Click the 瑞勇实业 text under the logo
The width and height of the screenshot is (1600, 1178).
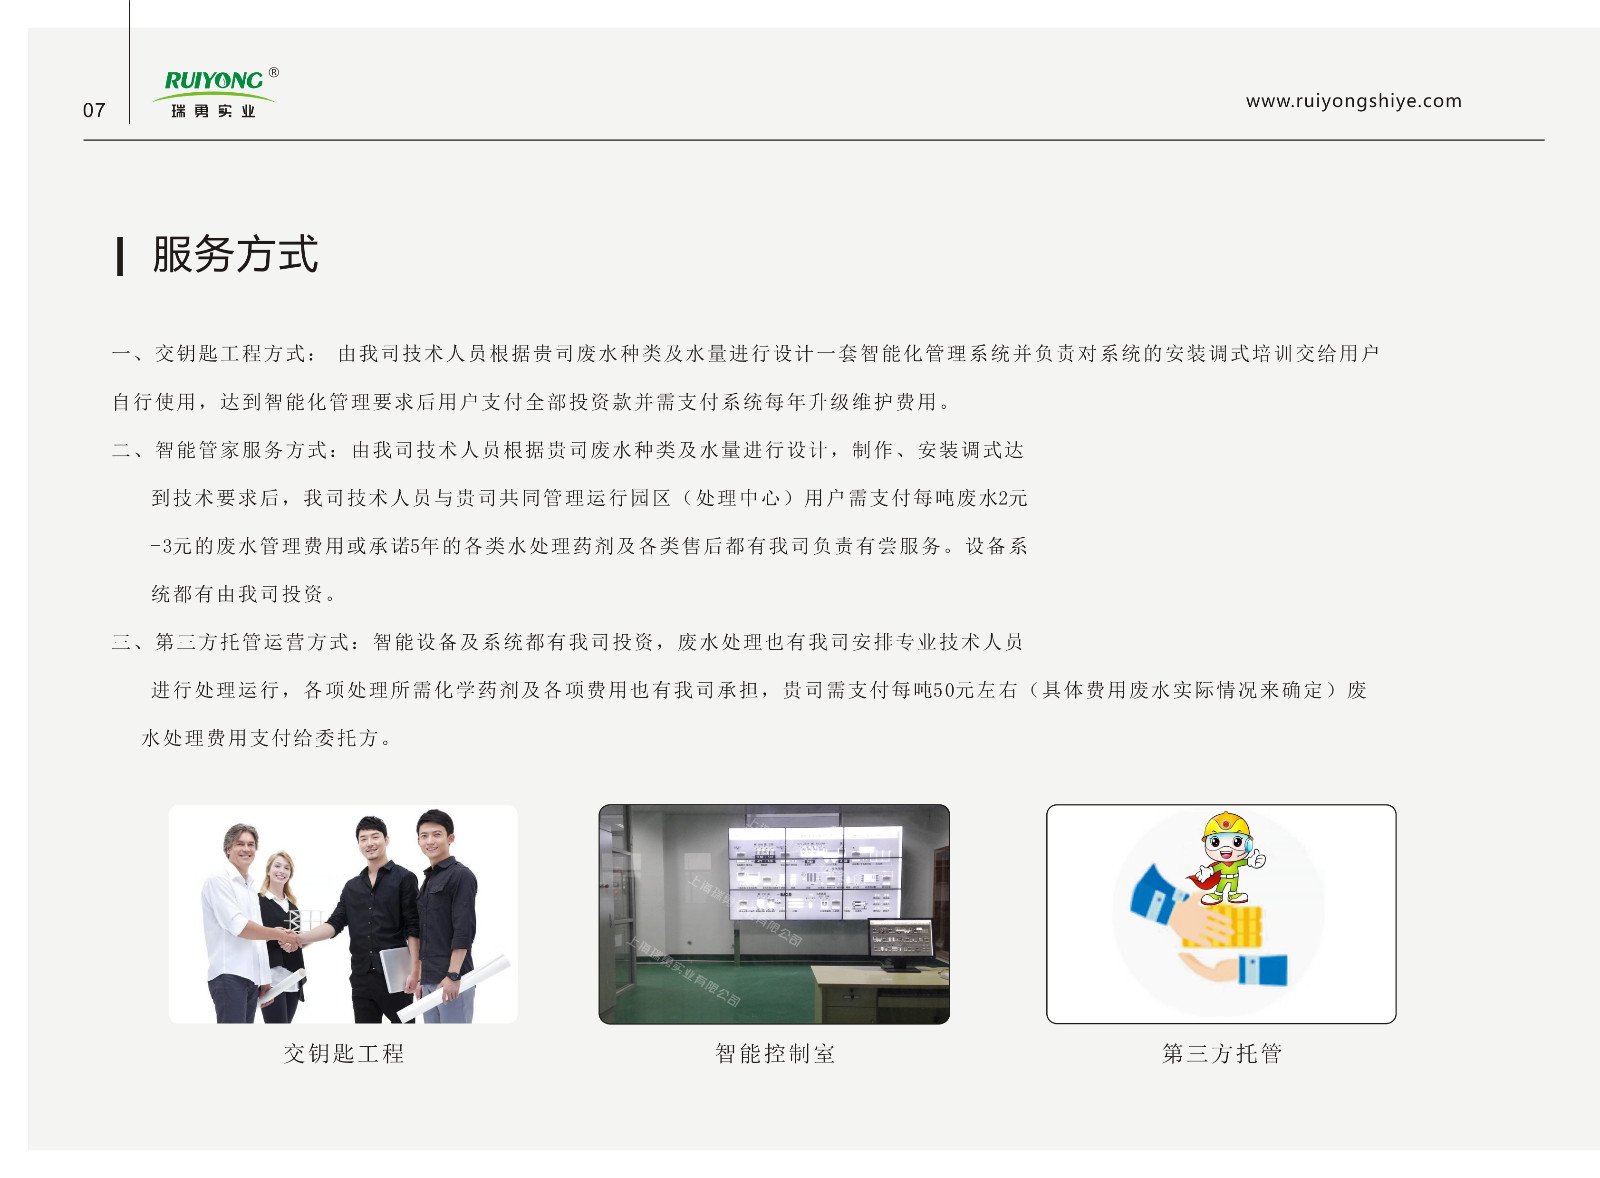tap(213, 111)
